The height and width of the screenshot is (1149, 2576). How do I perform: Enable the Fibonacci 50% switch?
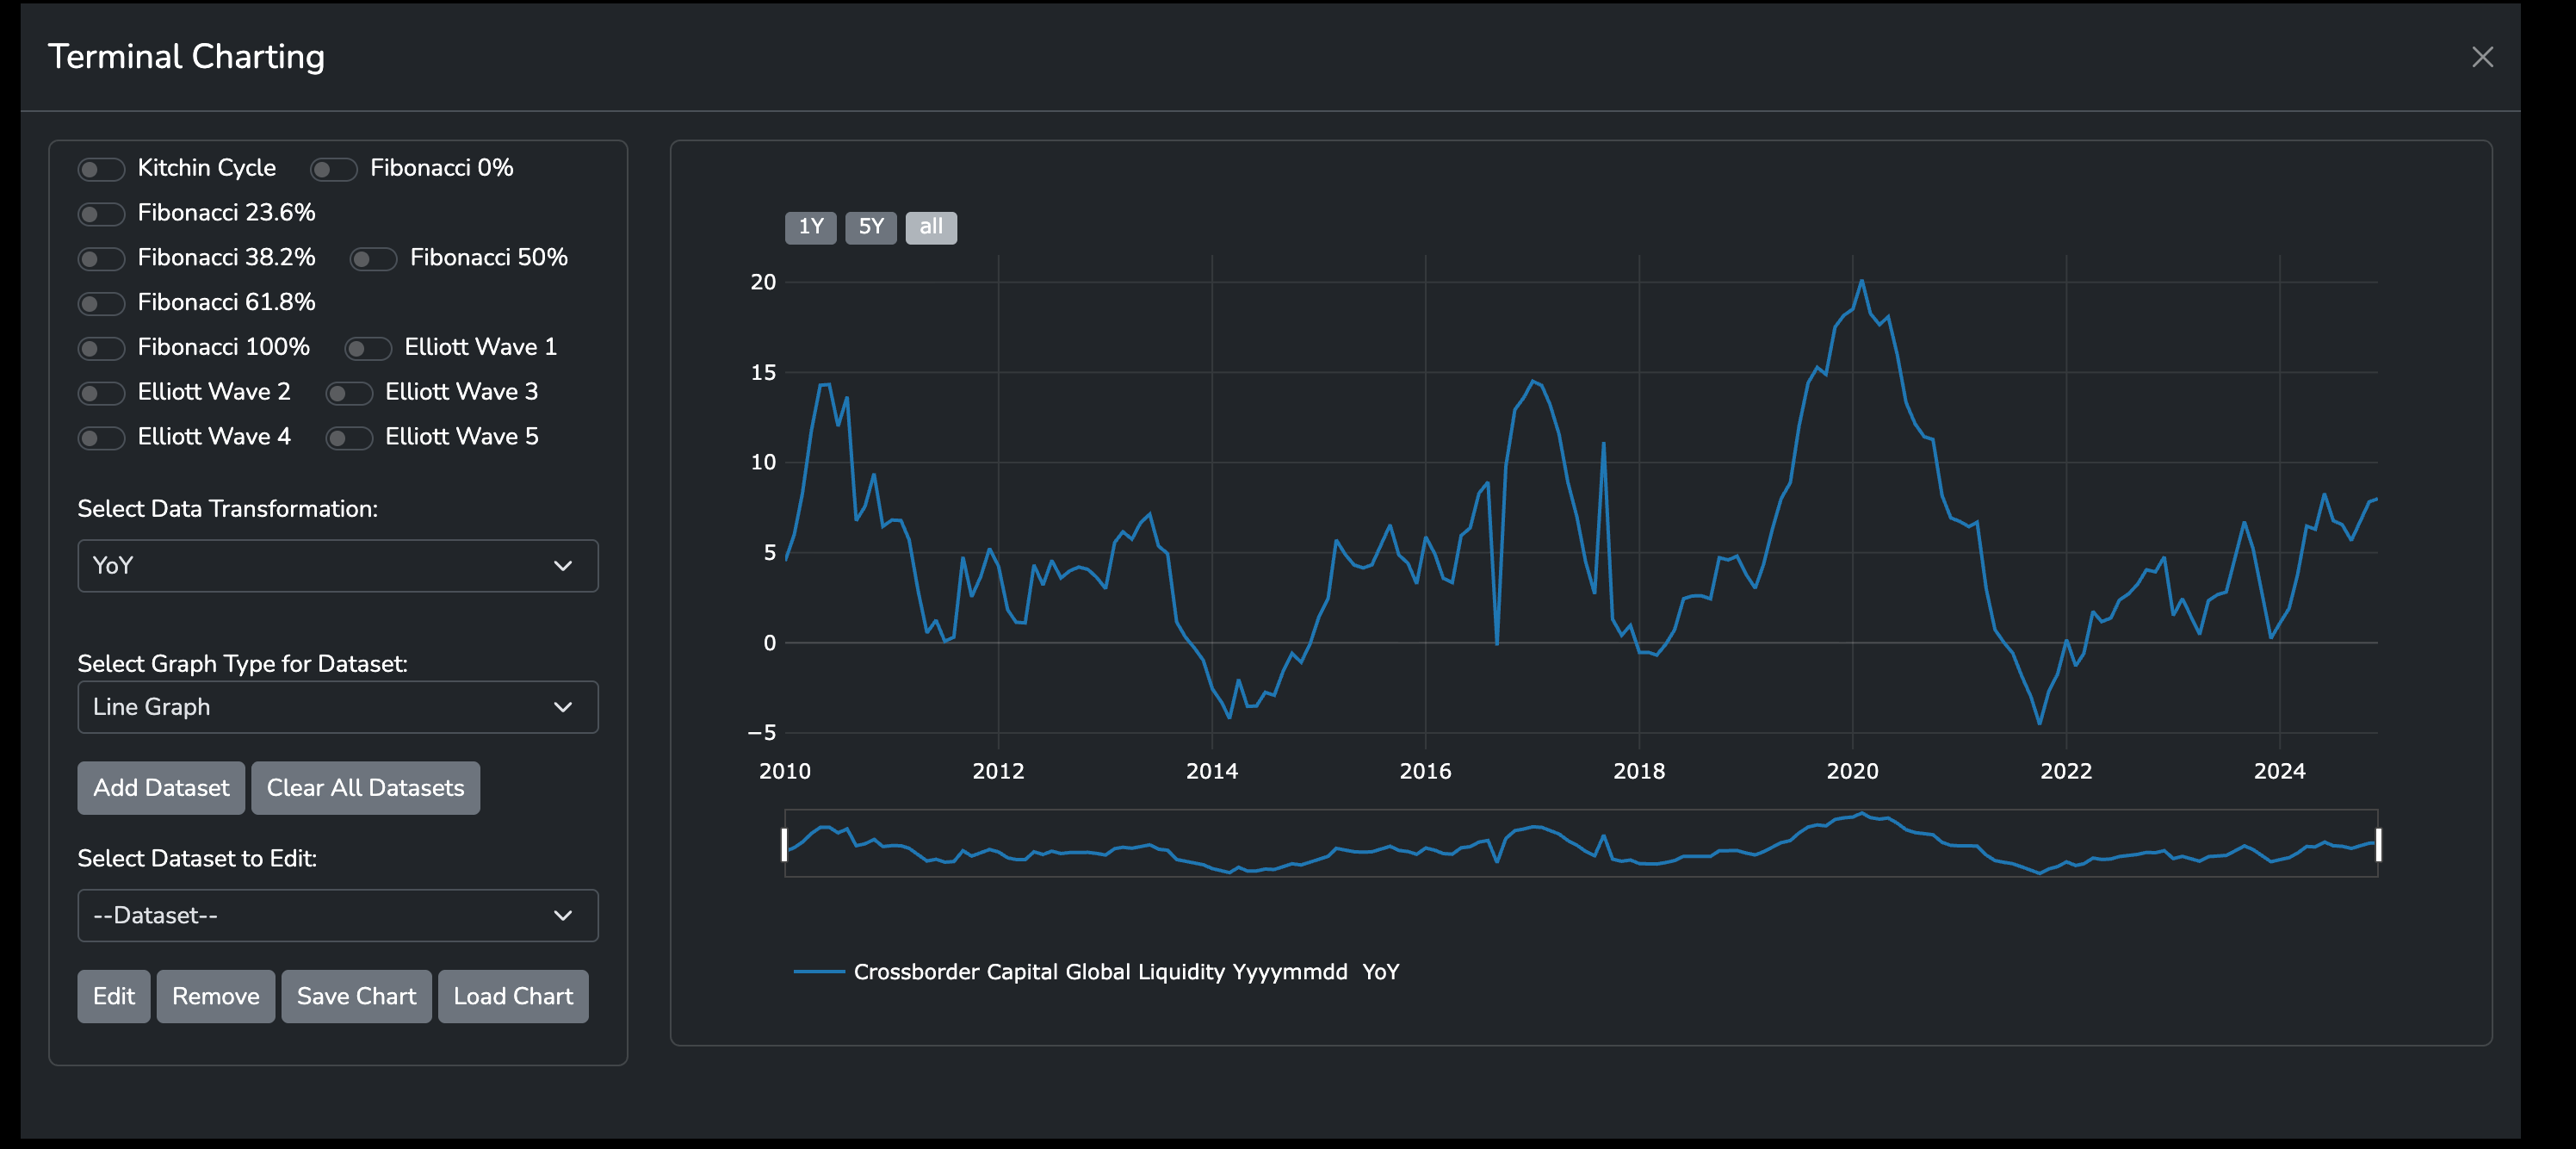(373, 259)
